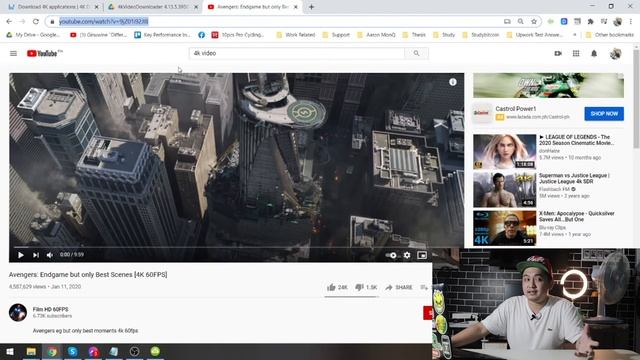Open the X-Men Apocalypse Quicksilver thumbnail
The height and width of the screenshot is (360, 640).
504,228
